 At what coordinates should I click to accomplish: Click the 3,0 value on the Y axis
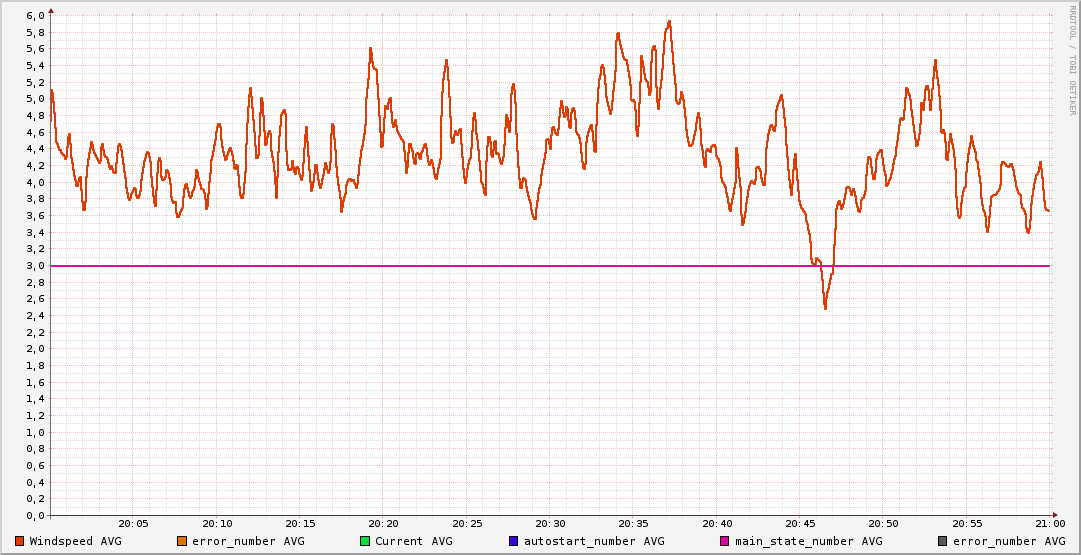(x=35, y=266)
